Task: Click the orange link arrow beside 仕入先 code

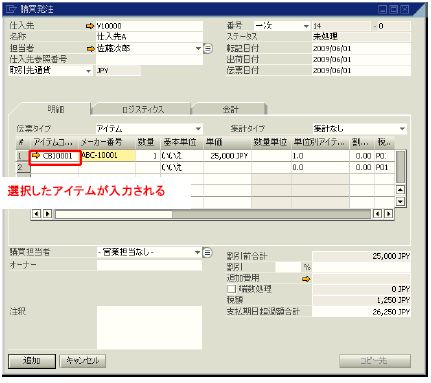Action: coord(90,26)
